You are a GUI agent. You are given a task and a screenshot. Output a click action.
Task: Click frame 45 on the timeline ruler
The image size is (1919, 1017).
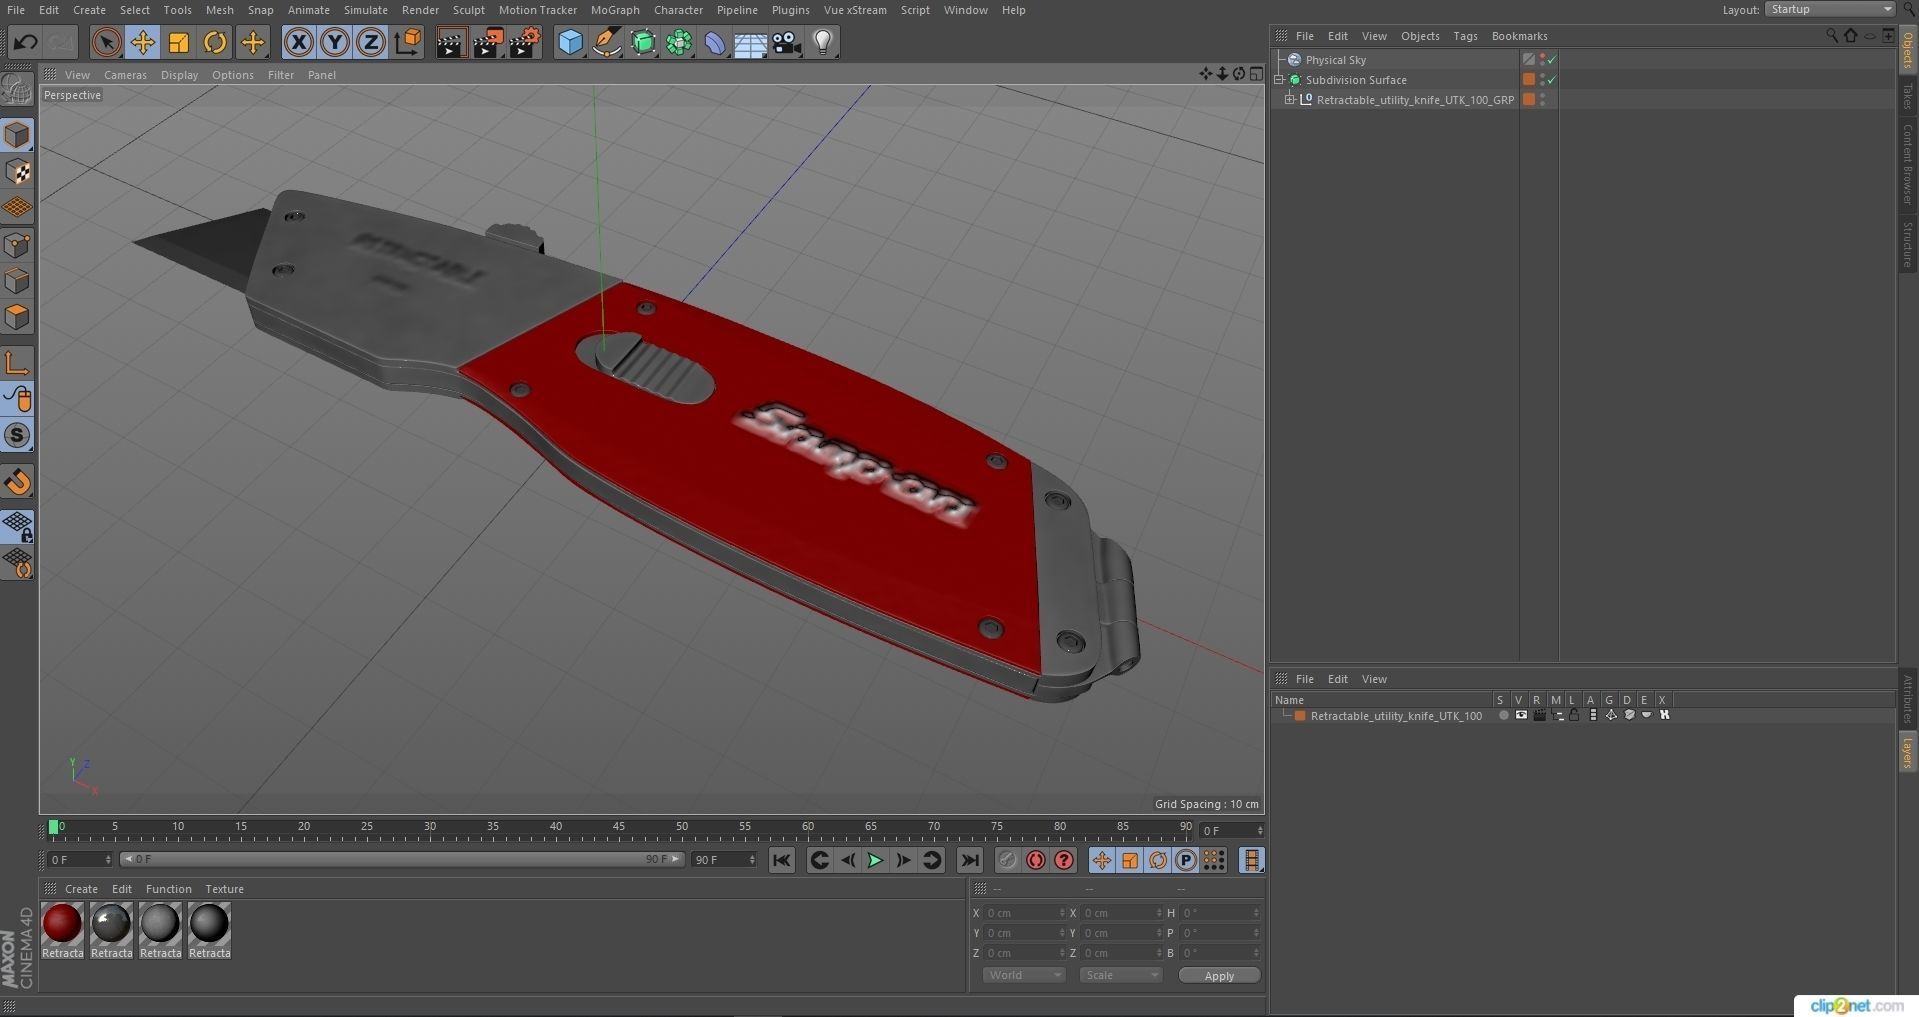(x=619, y=828)
